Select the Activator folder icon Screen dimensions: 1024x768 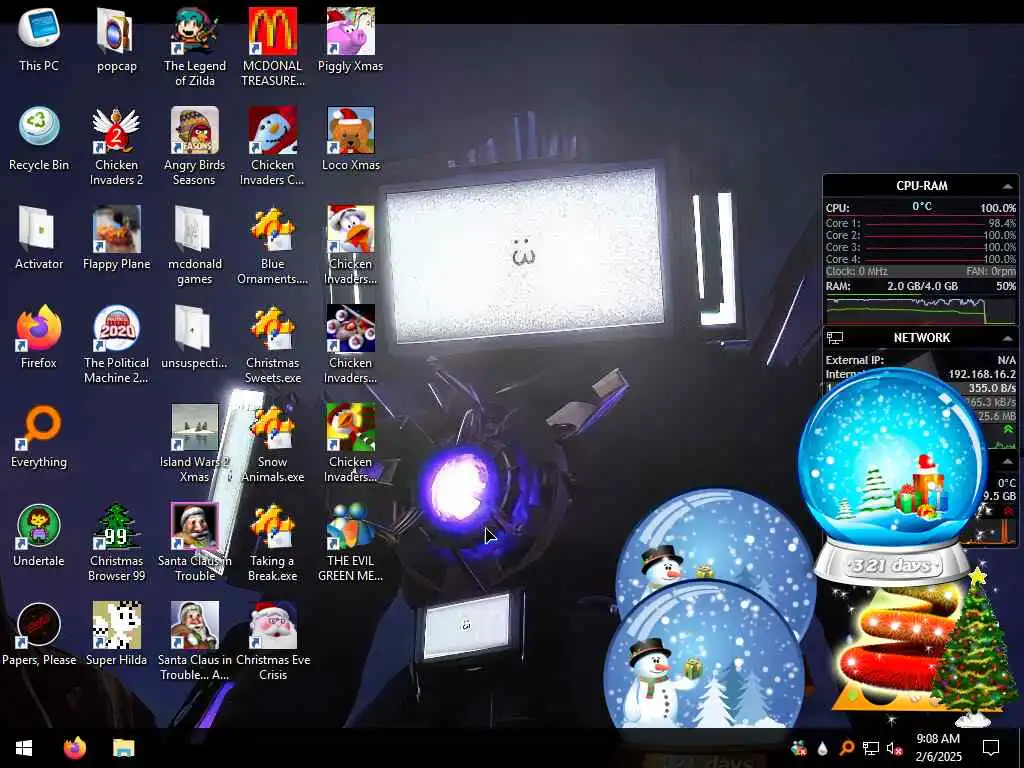(39, 238)
